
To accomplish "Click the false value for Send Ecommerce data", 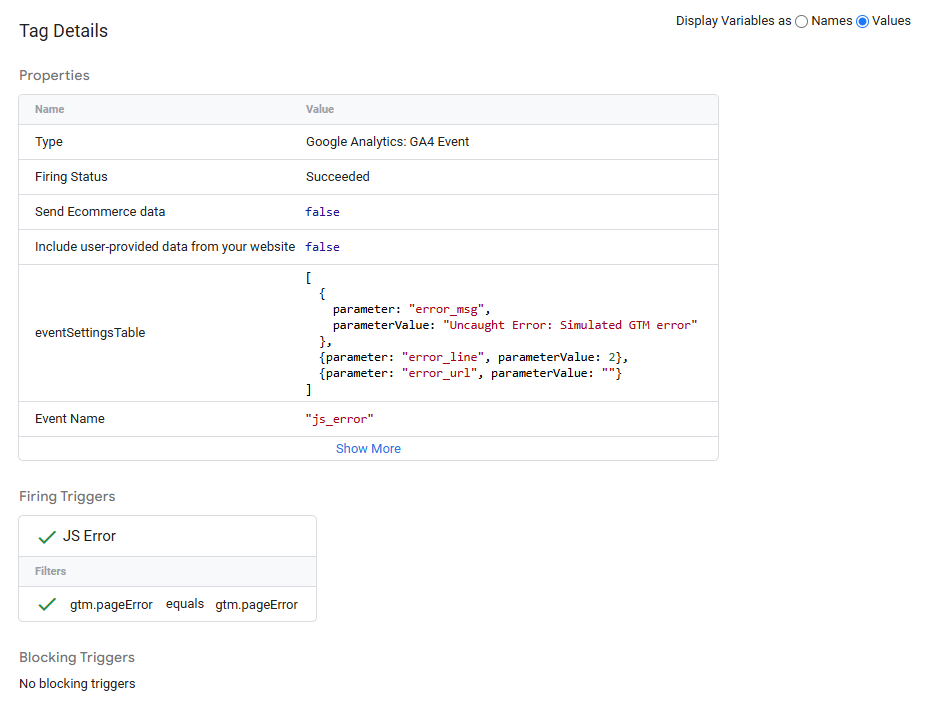I will coord(323,212).
